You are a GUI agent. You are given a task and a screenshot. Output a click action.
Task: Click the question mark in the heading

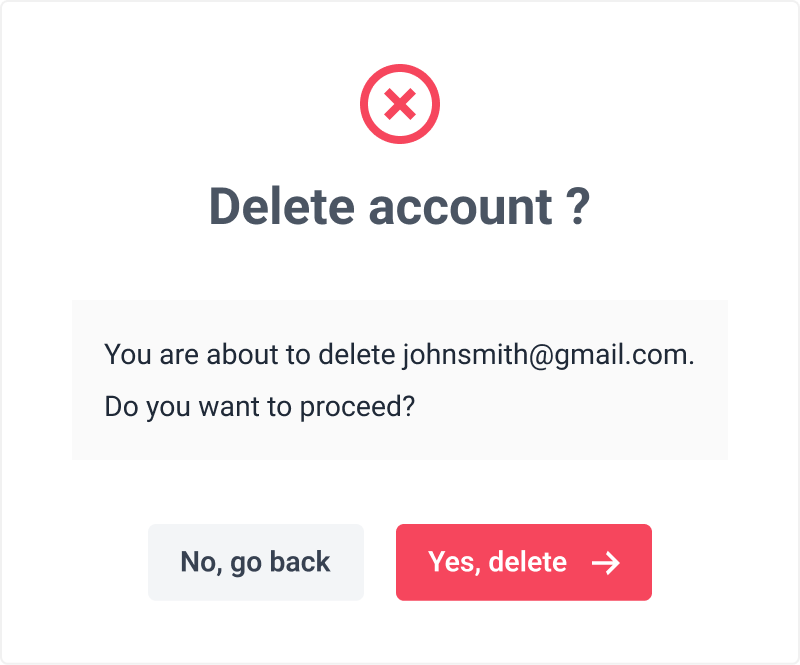pyautogui.click(x=578, y=206)
